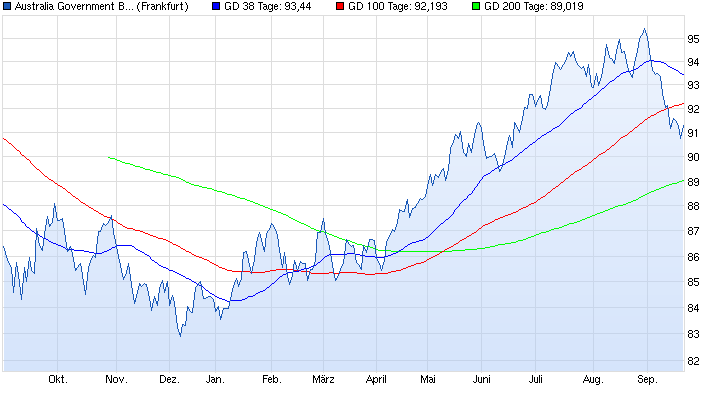Click the 'Okt.' month label on x-axis
The height and width of the screenshot is (405, 726).
point(58,380)
